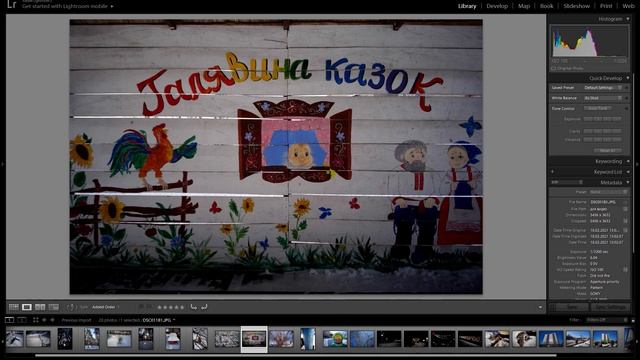The height and width of the screenshot is (360, 640).
Task: Select the Painter spray can tool
Action: tap(71, 307)
